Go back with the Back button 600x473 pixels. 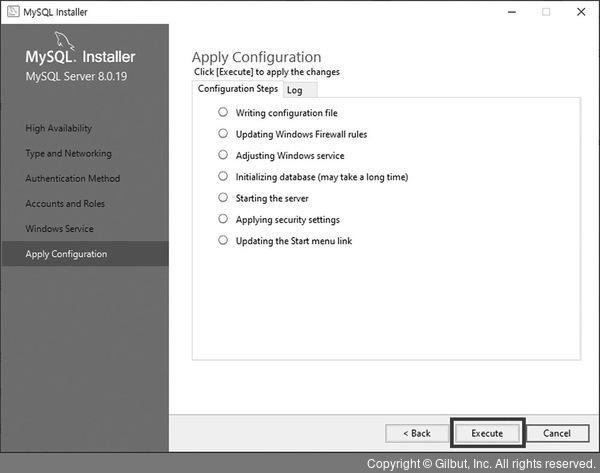coord(417,433)
